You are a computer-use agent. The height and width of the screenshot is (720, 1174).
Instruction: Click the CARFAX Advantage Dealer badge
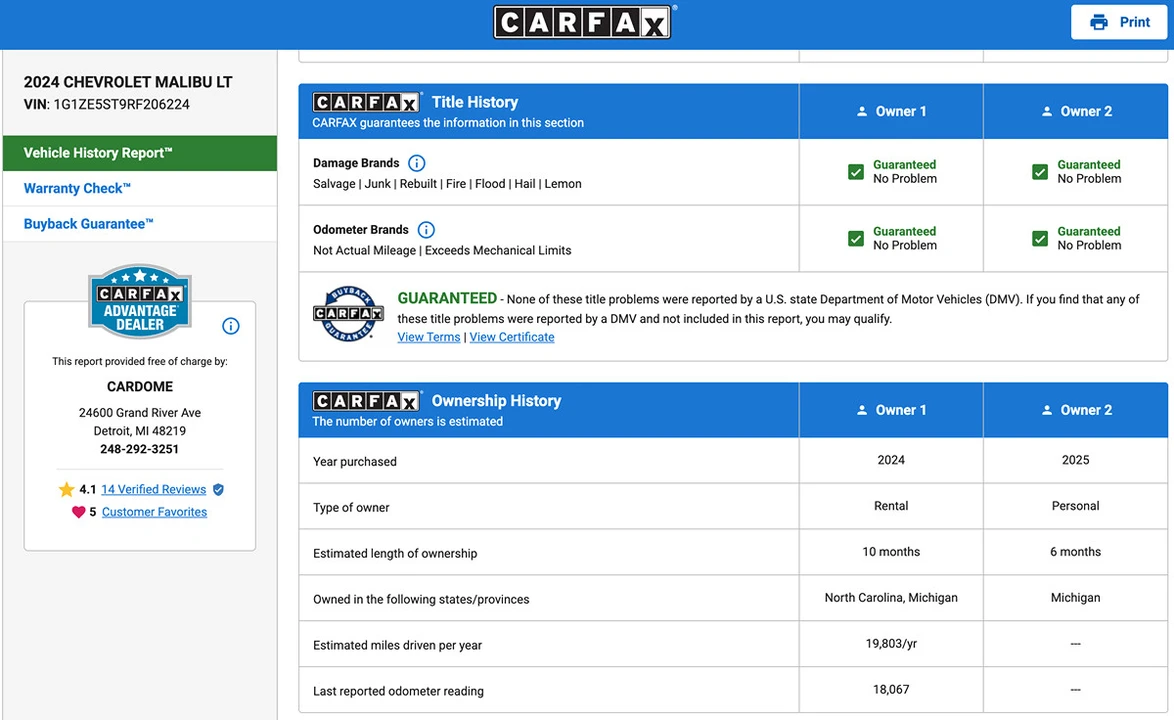point(140,301)
